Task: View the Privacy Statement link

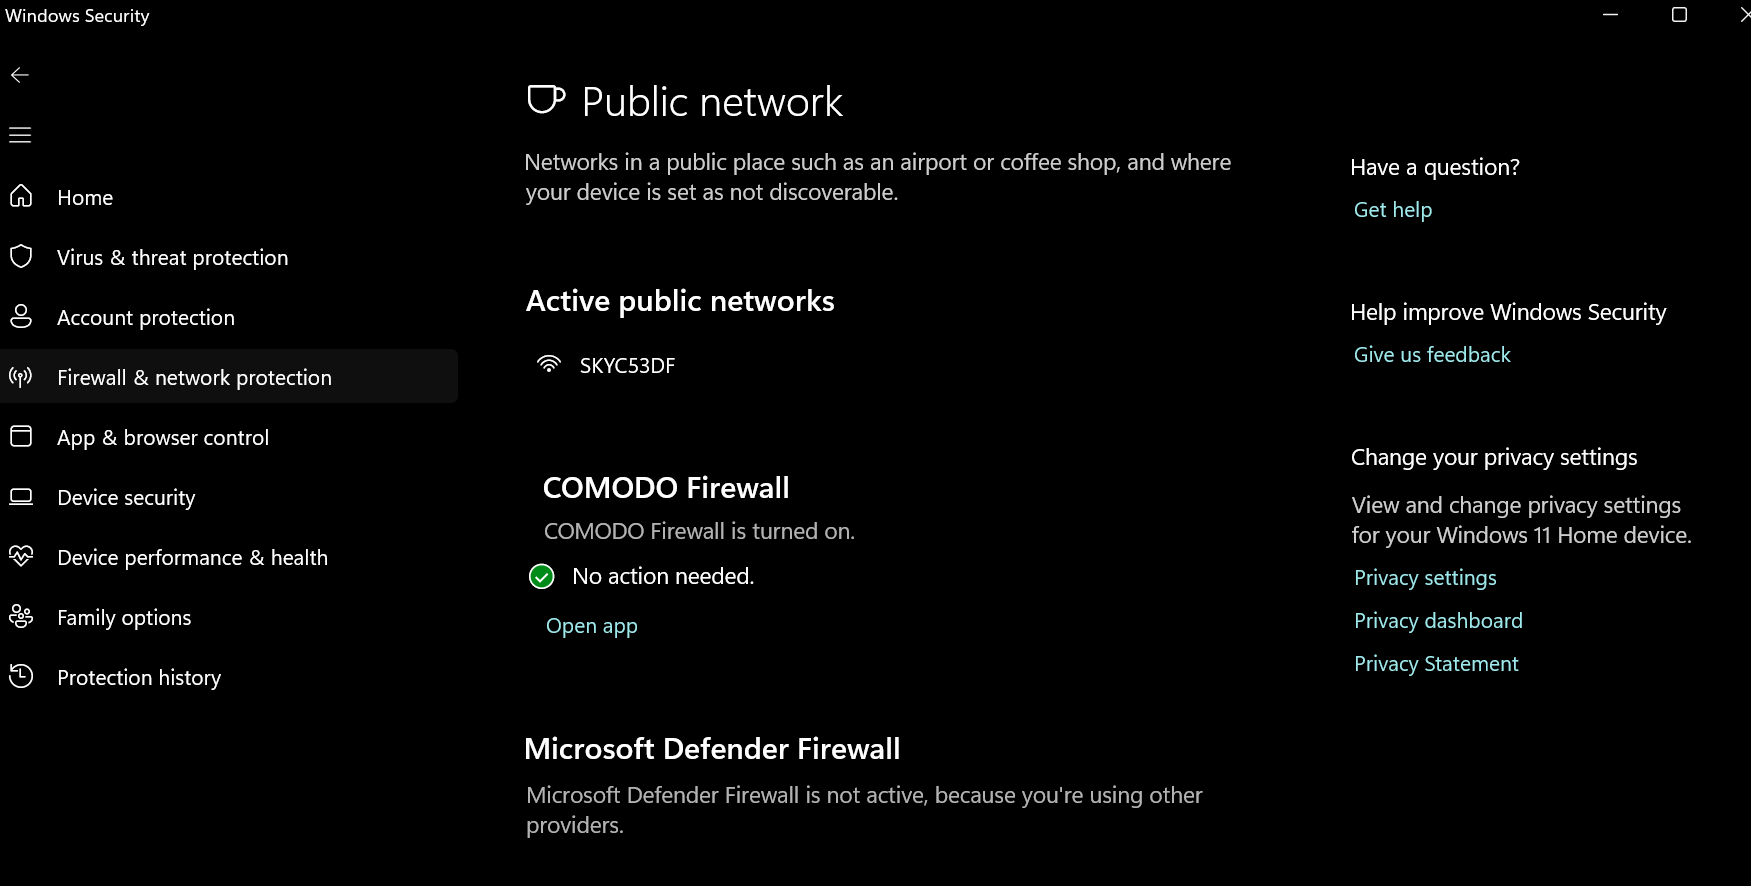Action: 1435,664
